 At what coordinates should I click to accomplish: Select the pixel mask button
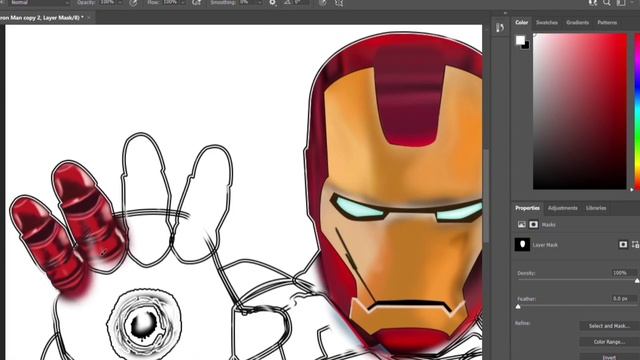[623, 244]
